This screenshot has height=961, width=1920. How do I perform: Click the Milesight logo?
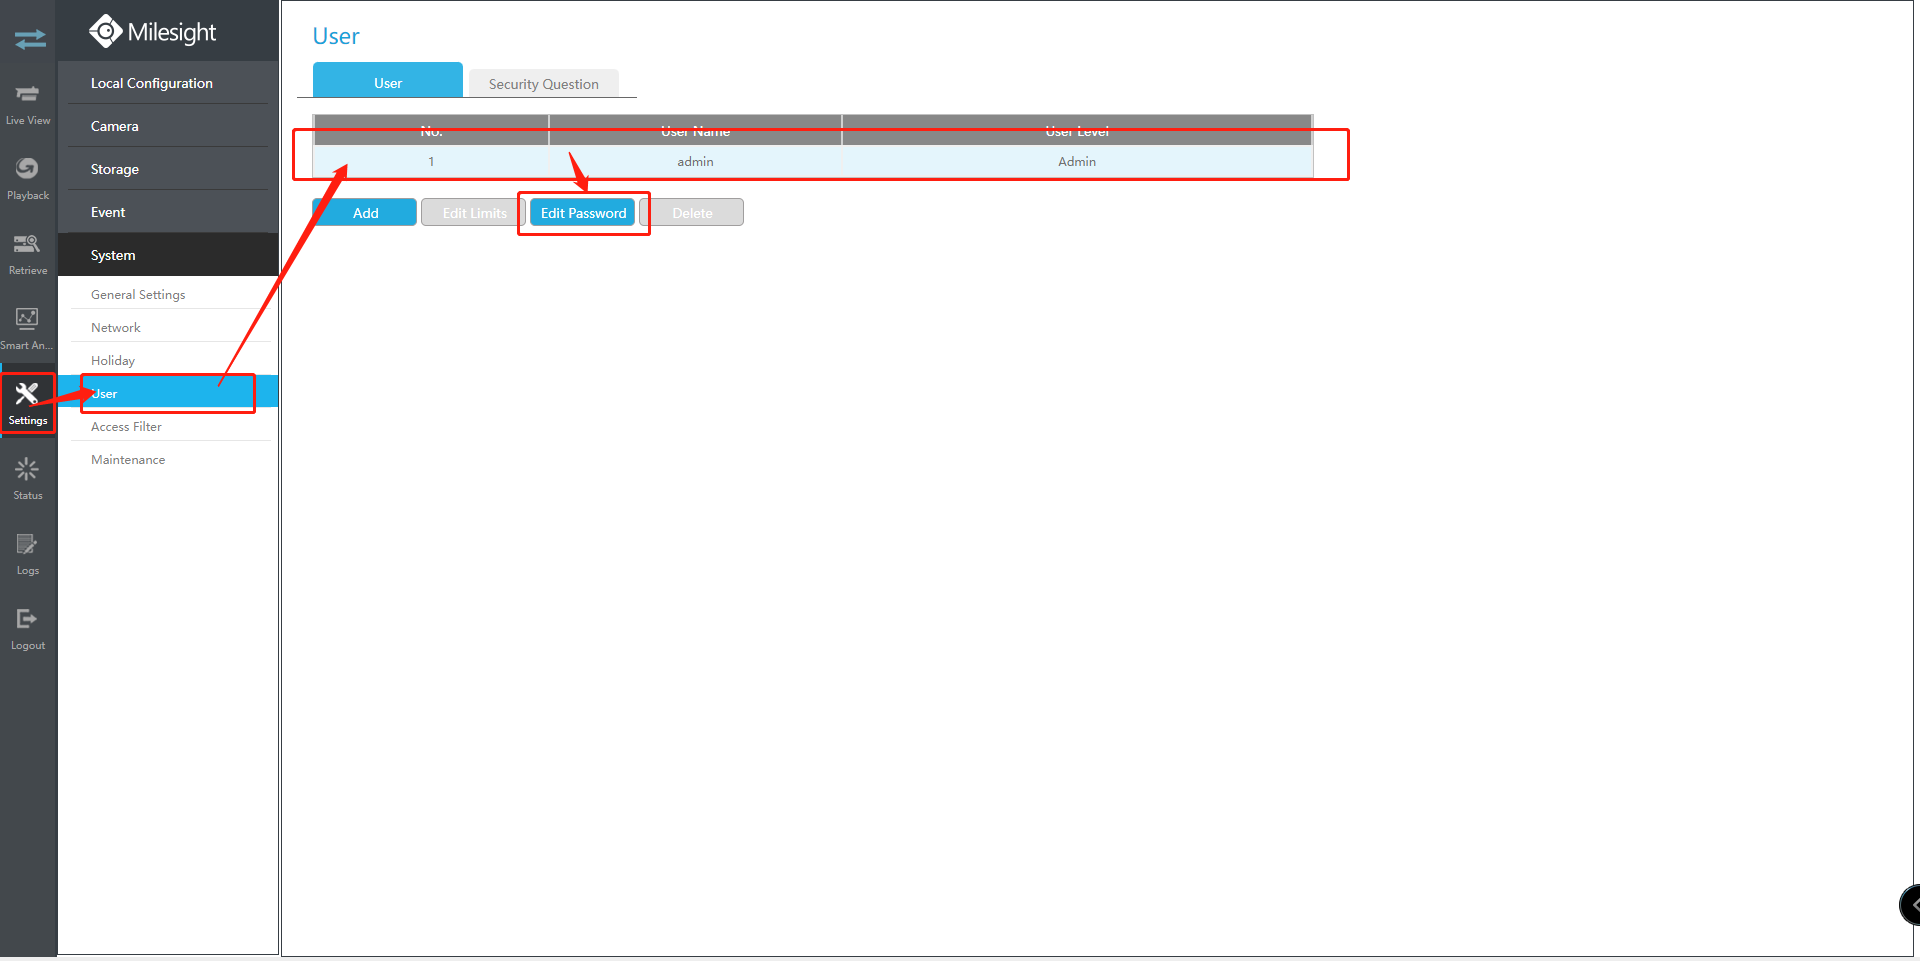click(x=152, y=32)
